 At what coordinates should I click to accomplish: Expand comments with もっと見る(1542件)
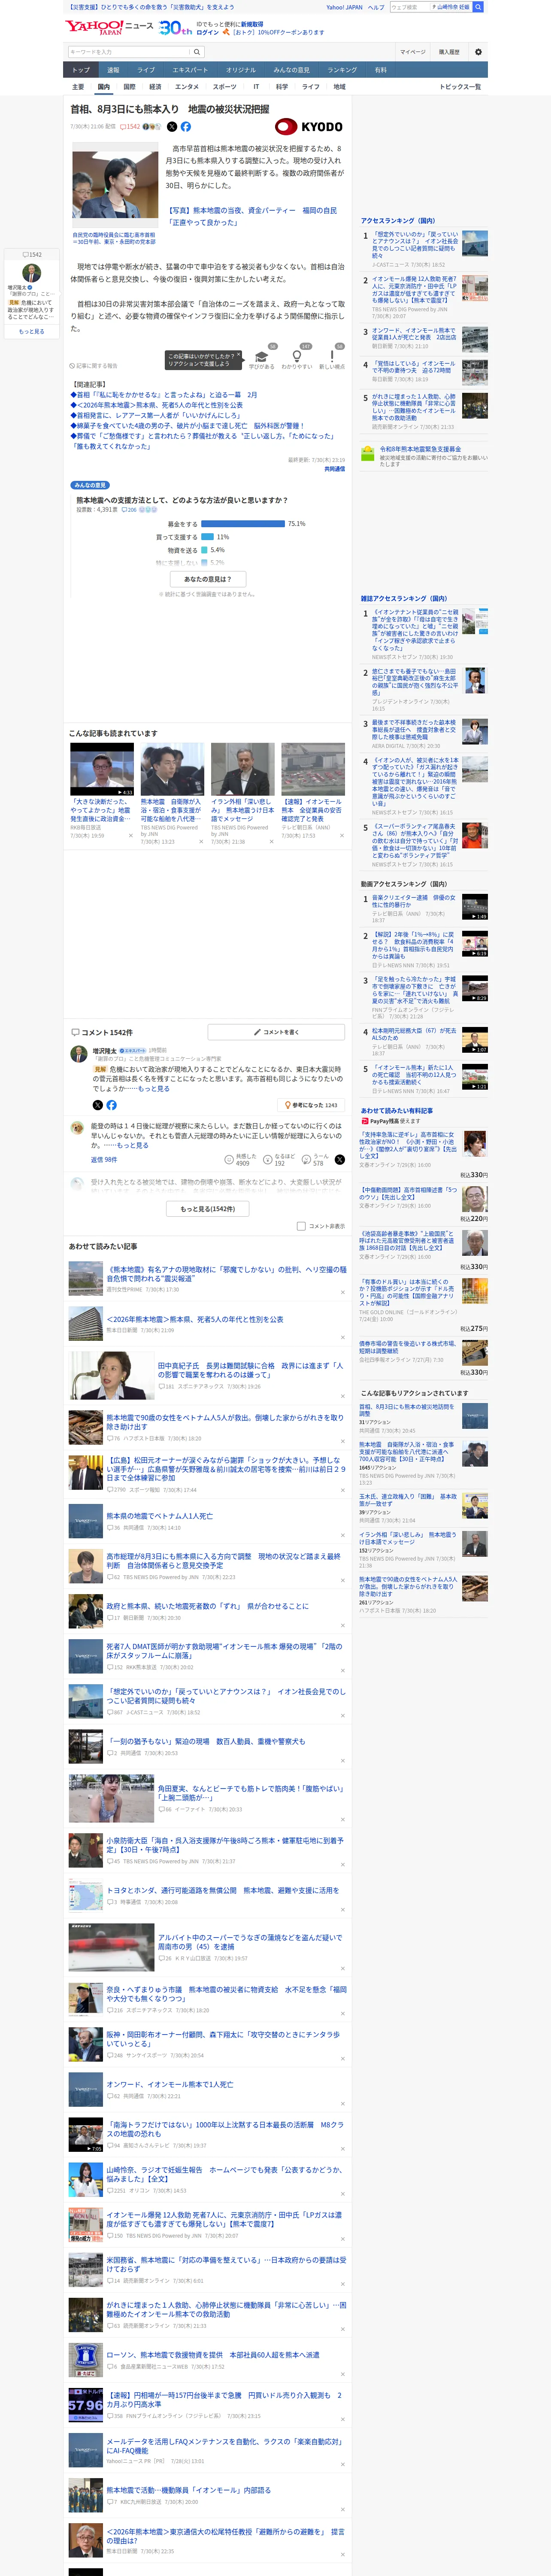208,1209
